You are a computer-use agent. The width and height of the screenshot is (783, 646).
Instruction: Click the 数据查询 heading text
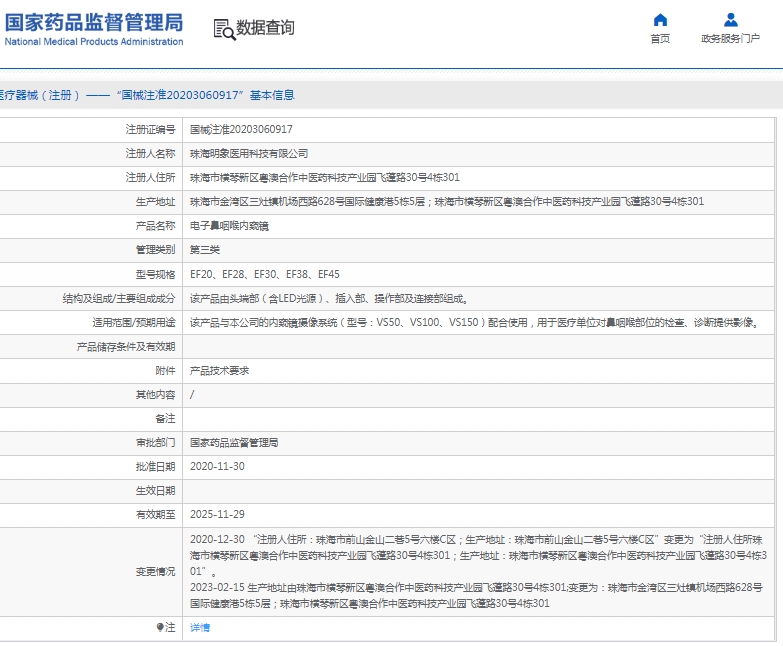[265, 27]
